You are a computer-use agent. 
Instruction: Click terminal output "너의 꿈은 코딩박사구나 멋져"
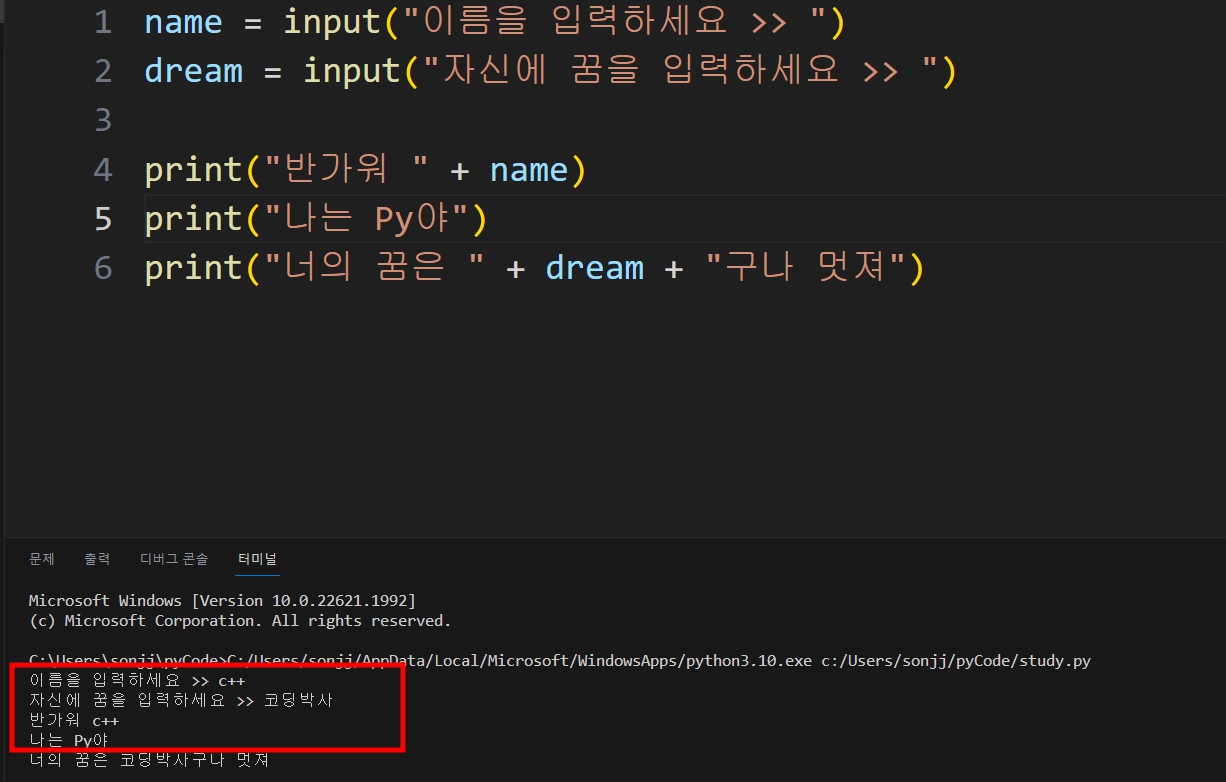click(149, 760)
